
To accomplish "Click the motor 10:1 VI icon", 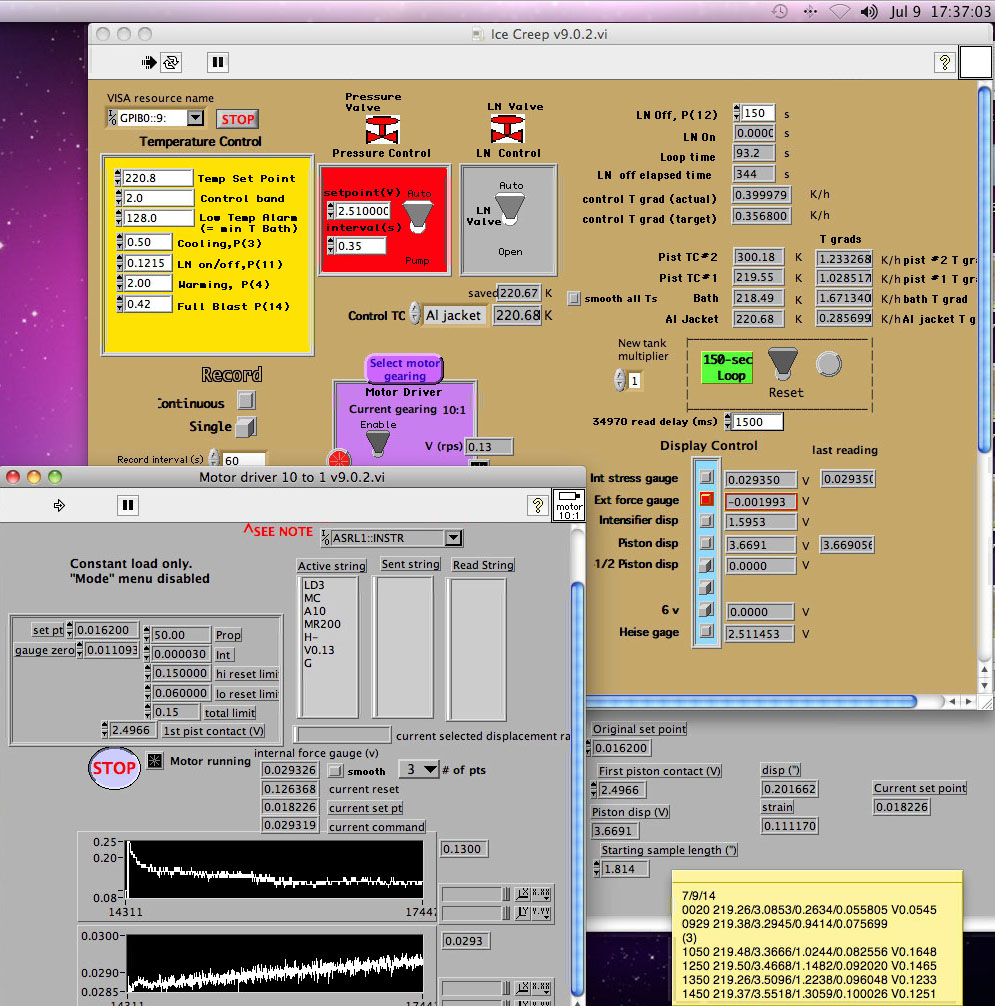I will tap(568, 504).
